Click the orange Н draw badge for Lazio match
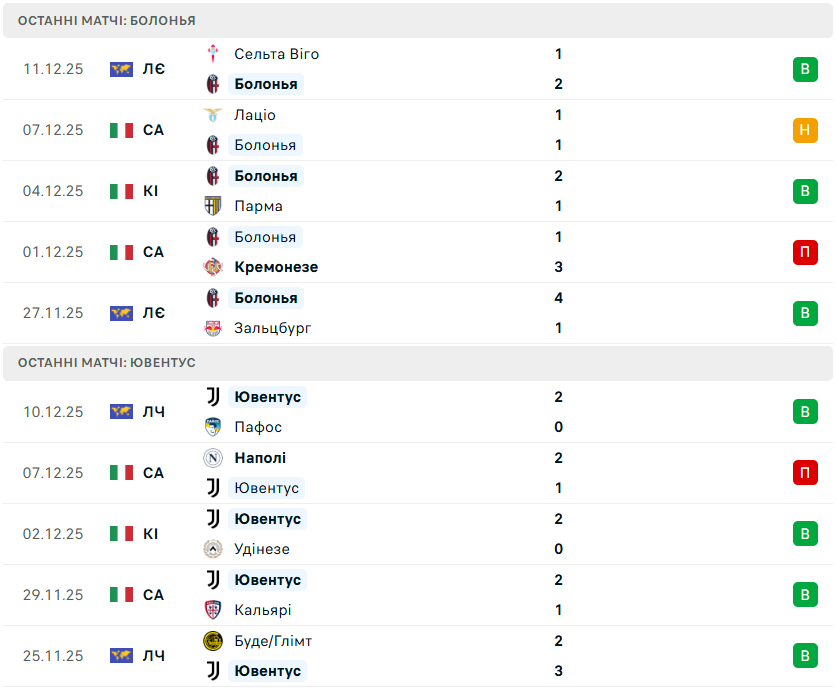Viewport: 836px width, 689px height. (805, 130)
